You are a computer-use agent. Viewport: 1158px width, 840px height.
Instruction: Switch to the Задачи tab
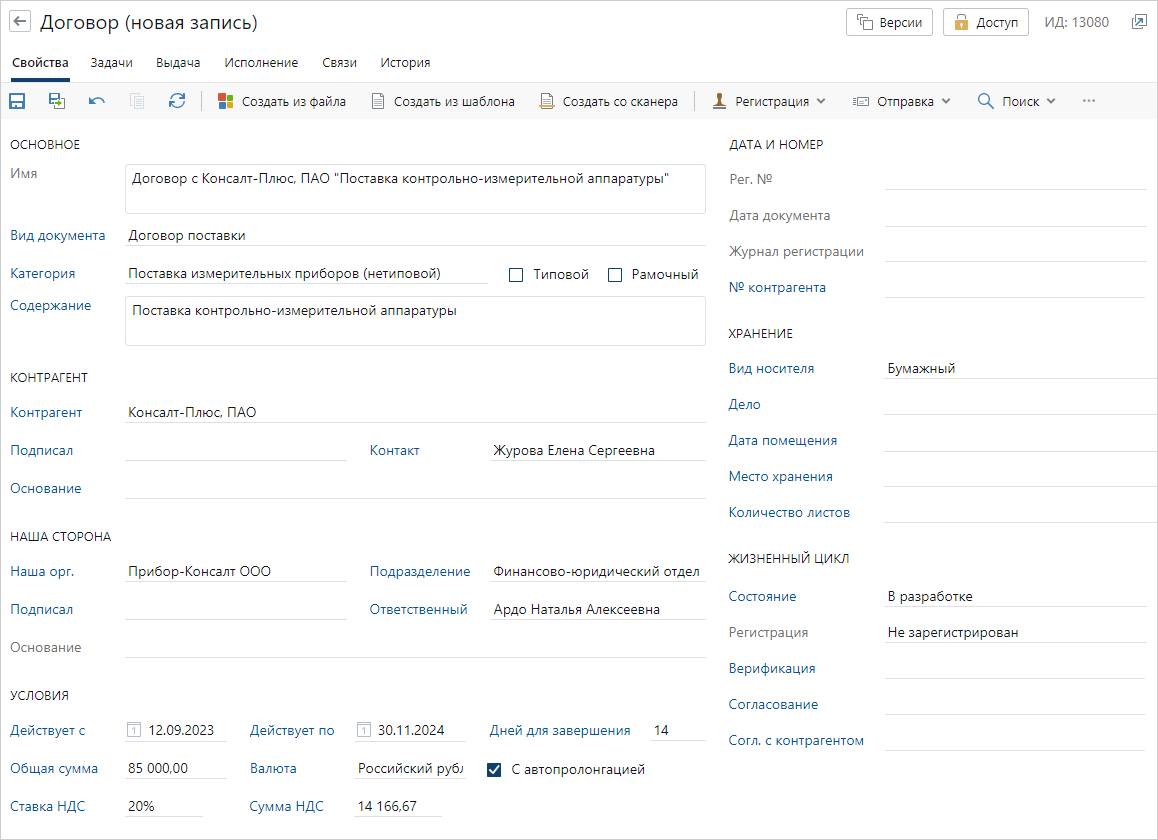coord(111,62)
